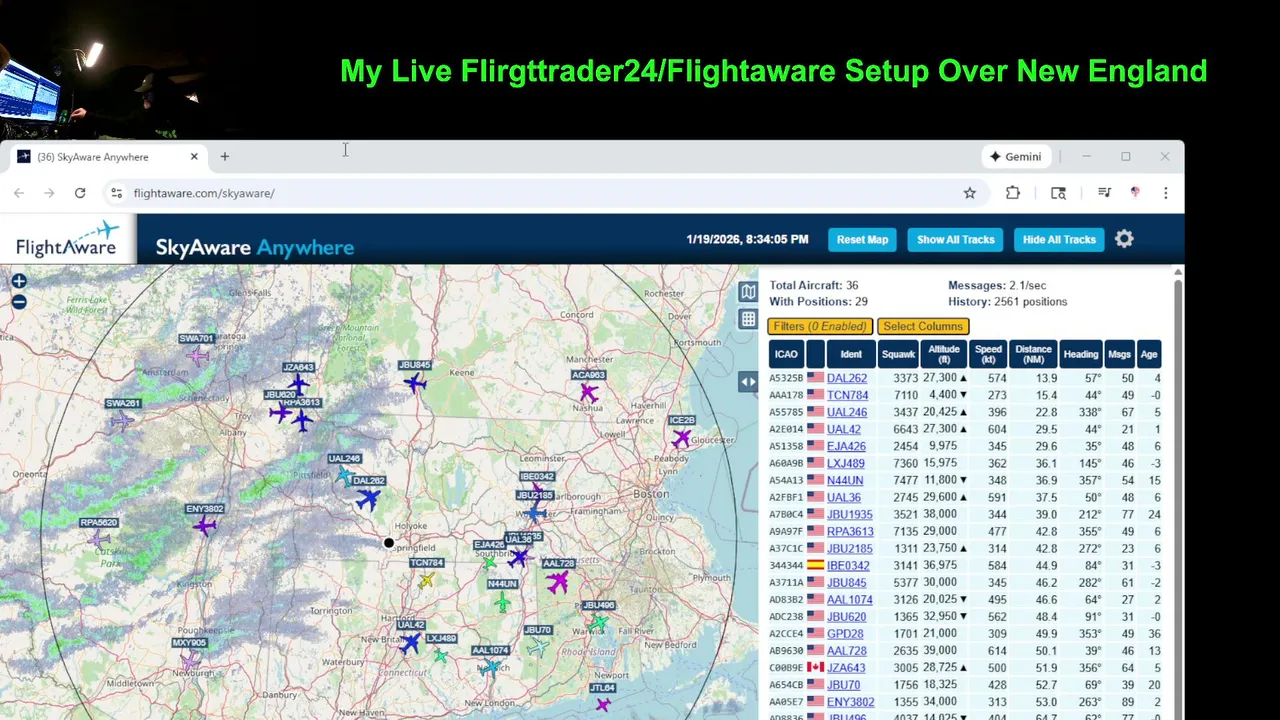This screenshot has height=720, width=1280.
Task: Close the SkyAware Anywhere tab
Action: (x=194, y=157)
